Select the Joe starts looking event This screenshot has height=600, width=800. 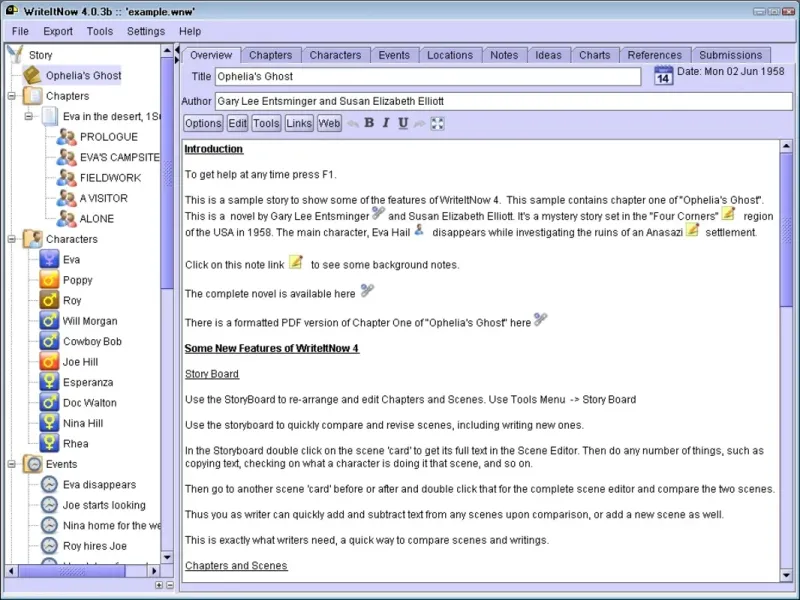(104, 505)
